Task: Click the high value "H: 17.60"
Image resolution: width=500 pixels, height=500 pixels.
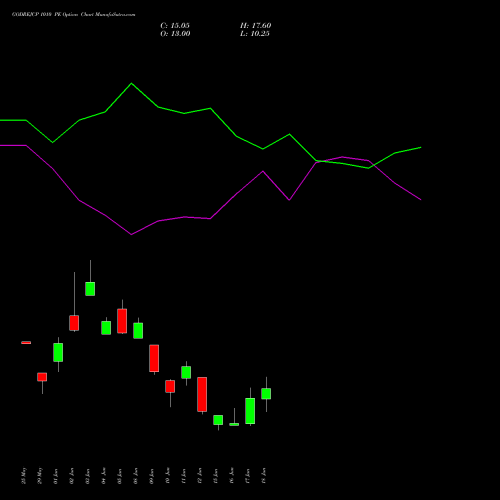Action: point(256,26)
